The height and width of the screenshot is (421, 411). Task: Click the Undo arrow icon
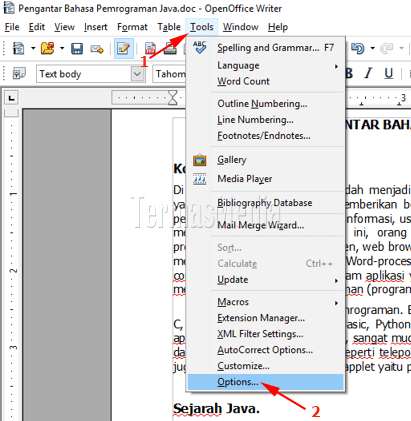tap(358, 49)
